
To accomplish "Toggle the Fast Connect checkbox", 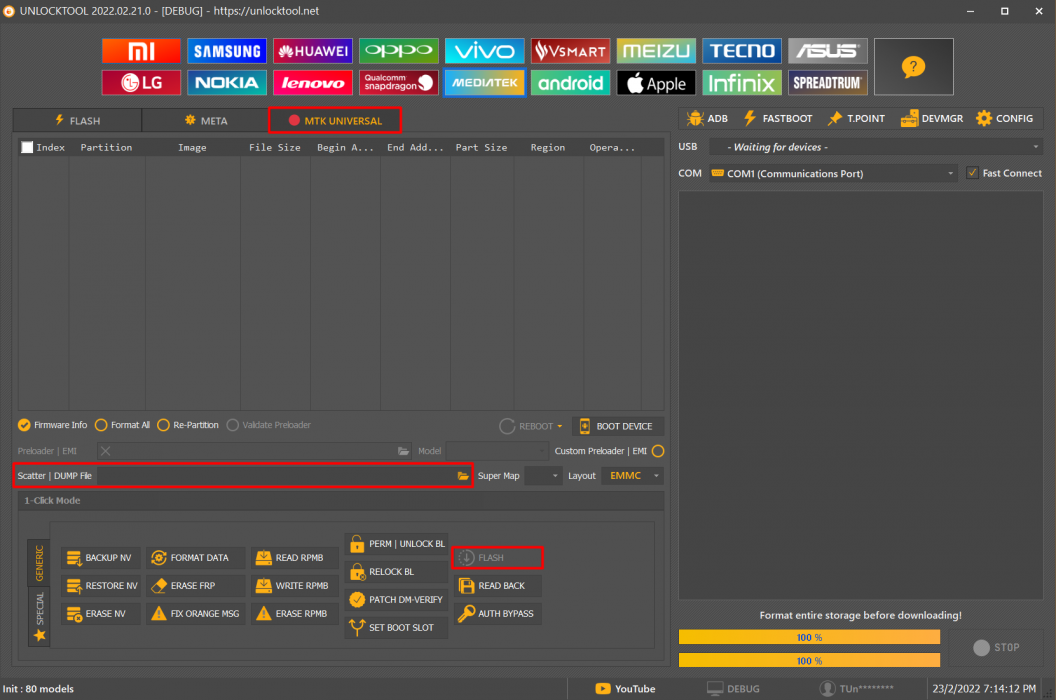I will point(972,173).
